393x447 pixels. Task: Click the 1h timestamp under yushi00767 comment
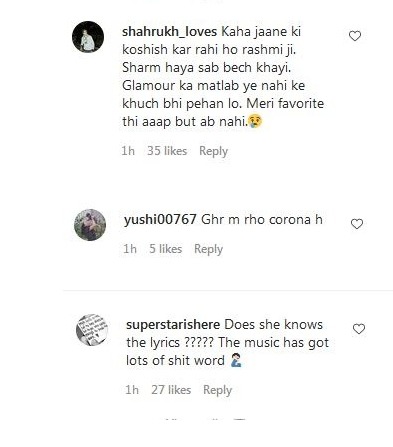click(x=130, y=249)
